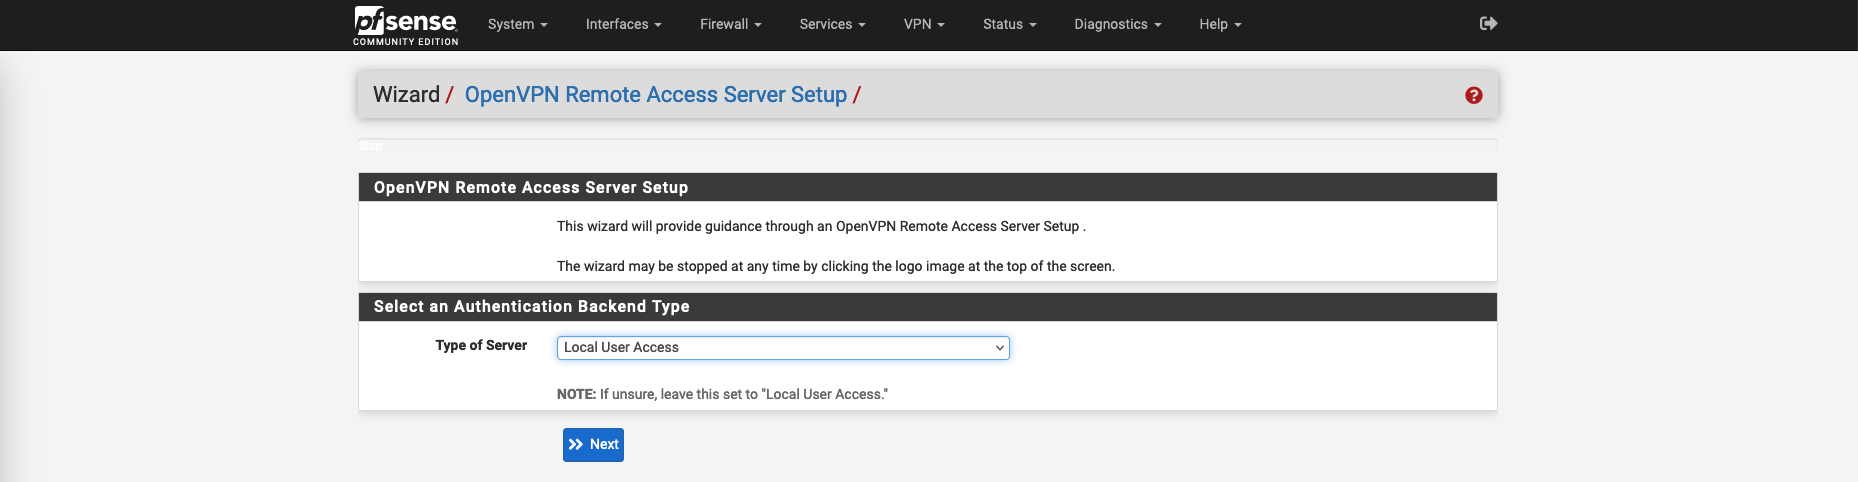1858x482 pixels.
Task: Open the VPN menu
Action: click(x=923, y=24)
